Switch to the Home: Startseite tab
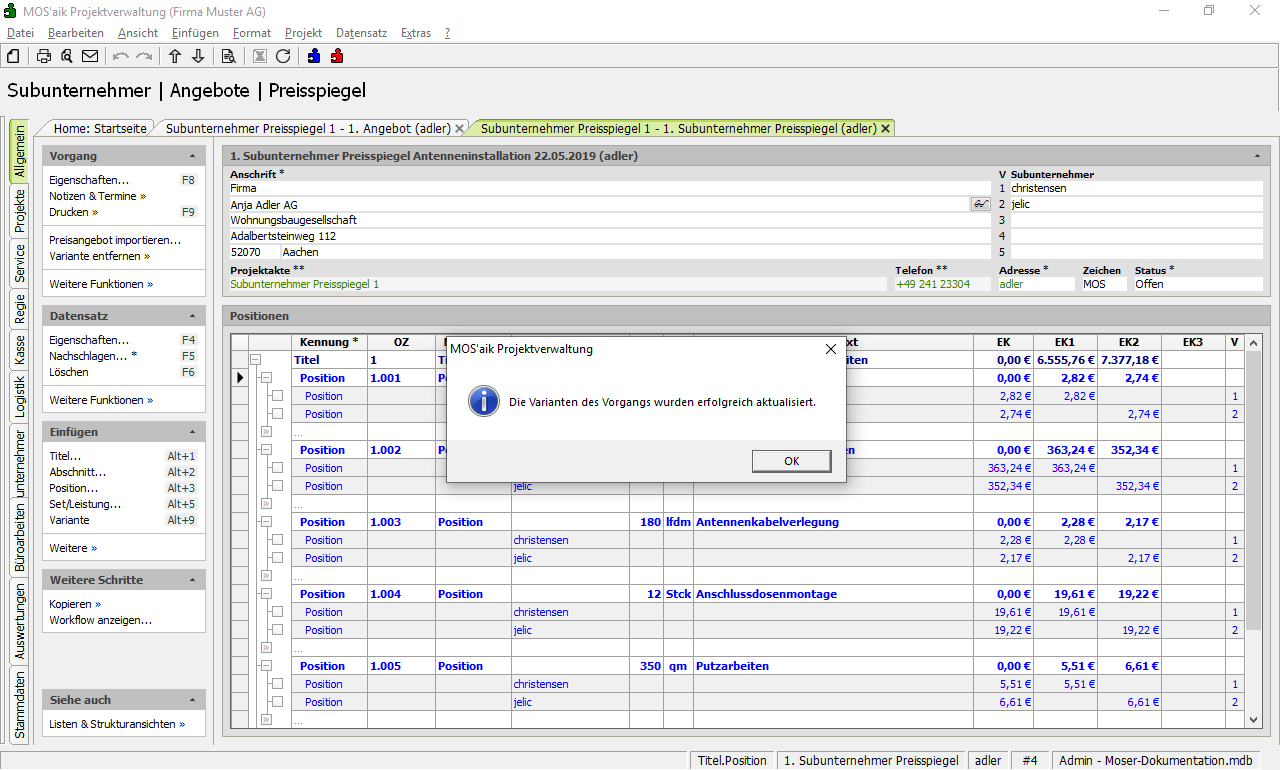The height and width of the screenshot is (770, 1280). (x=100, y=128)
